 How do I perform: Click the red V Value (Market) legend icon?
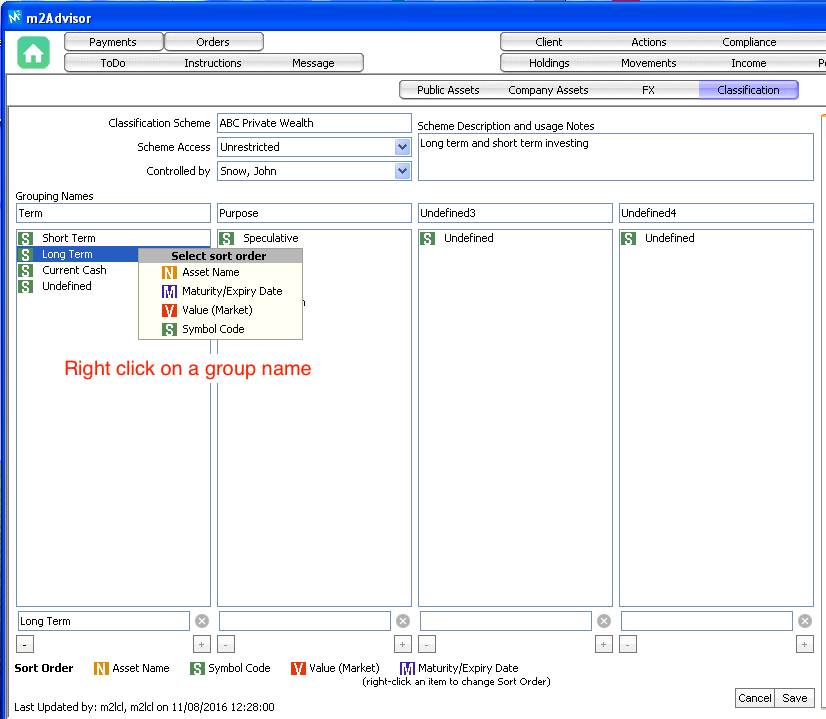[298, 669]
